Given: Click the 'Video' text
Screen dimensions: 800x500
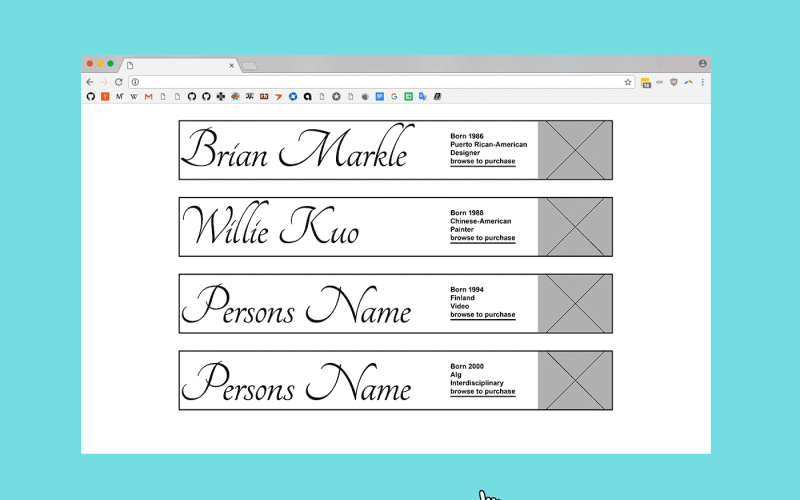Looking at the screenshot, I should pos(460,306).
